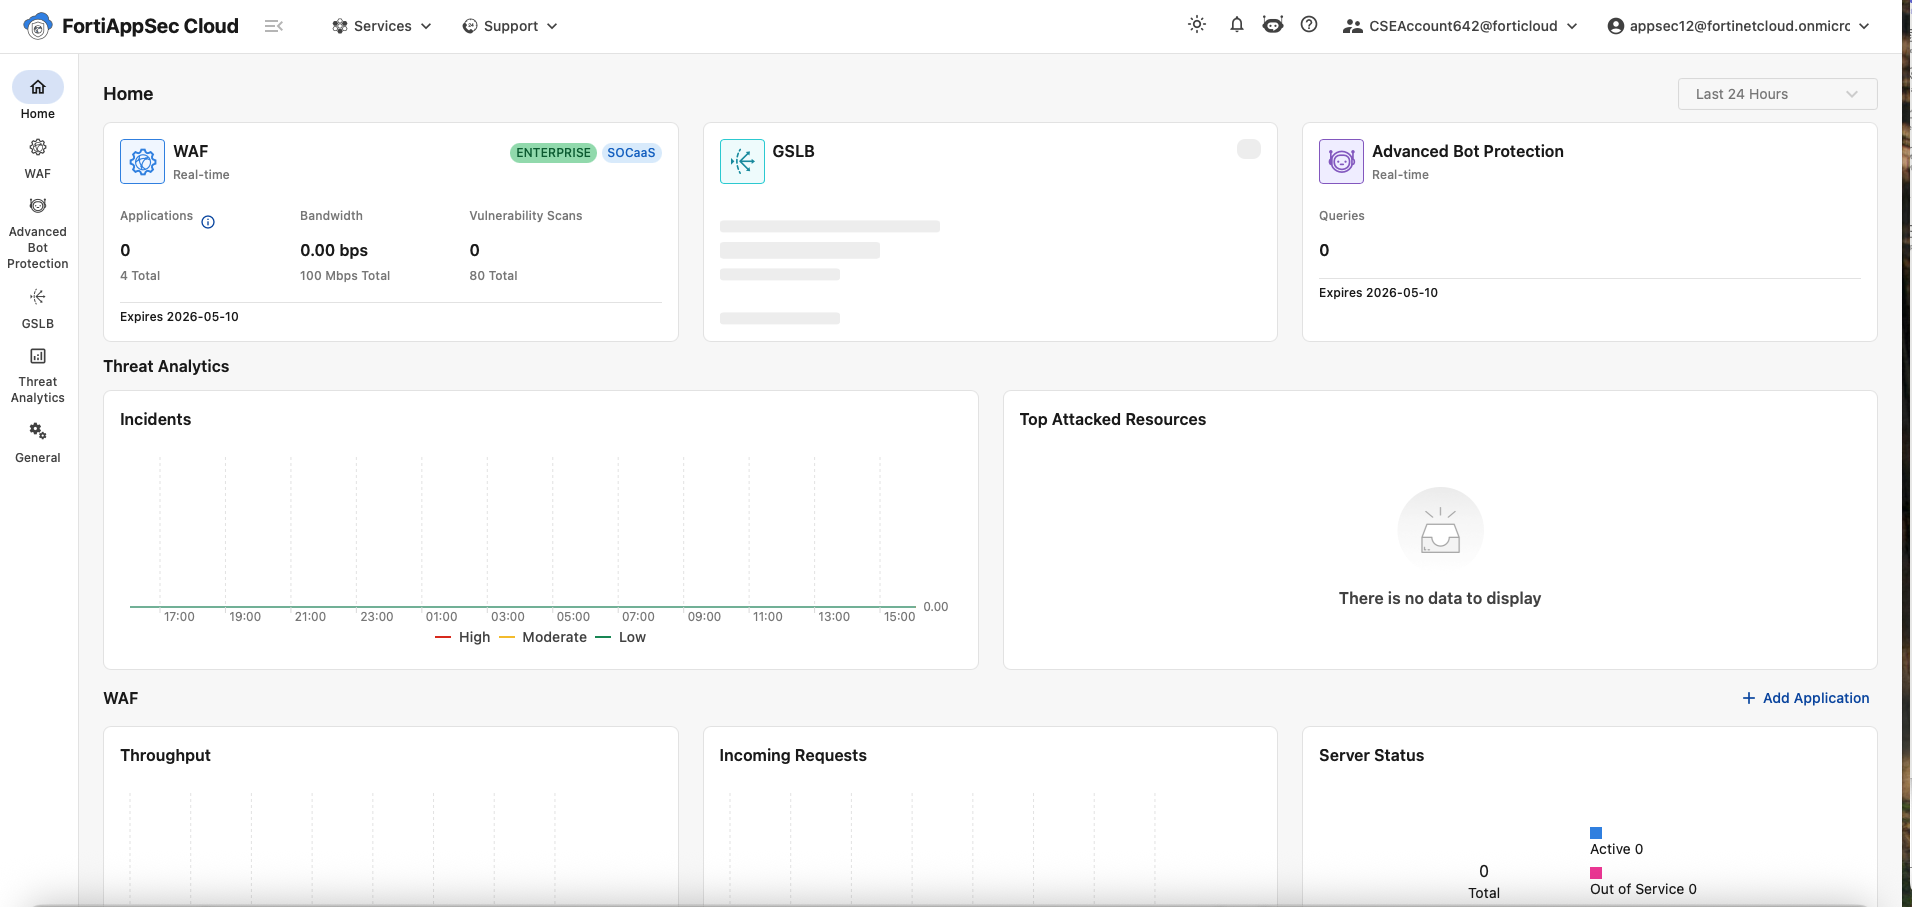Toggle the GSLB card switch
This screenshot has width=1912, height=907.
coord(1249,149)
